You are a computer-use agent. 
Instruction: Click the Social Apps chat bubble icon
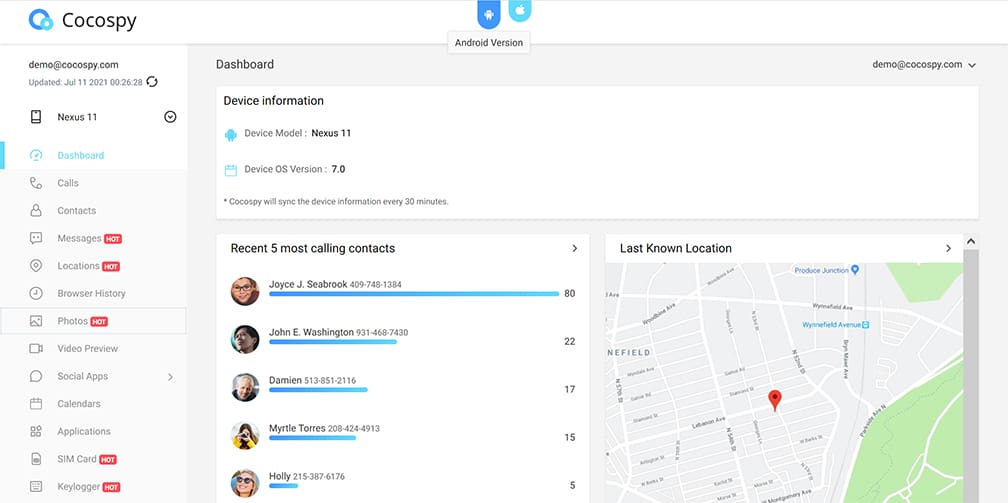click(x=36, y=376)
